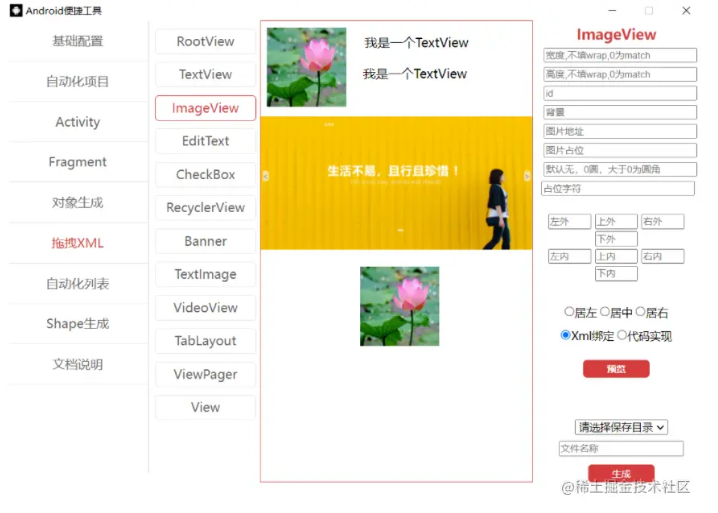Click the VideoView component button
Viewport: 718px width, 513px height.
pyautogui.click(x=206, y=308)
